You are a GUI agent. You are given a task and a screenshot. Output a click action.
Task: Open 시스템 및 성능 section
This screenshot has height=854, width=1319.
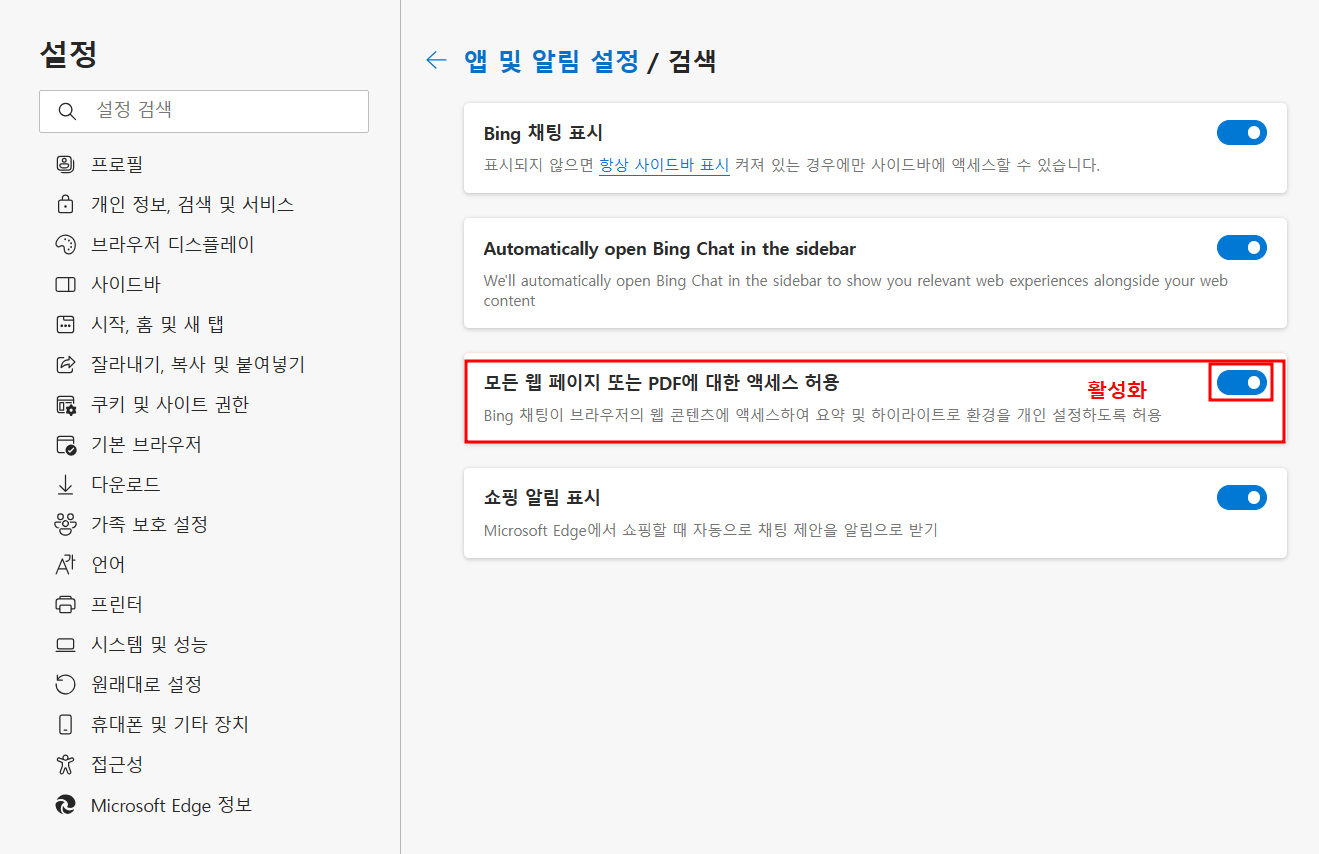pyautogui.click(x=149, y=644)
